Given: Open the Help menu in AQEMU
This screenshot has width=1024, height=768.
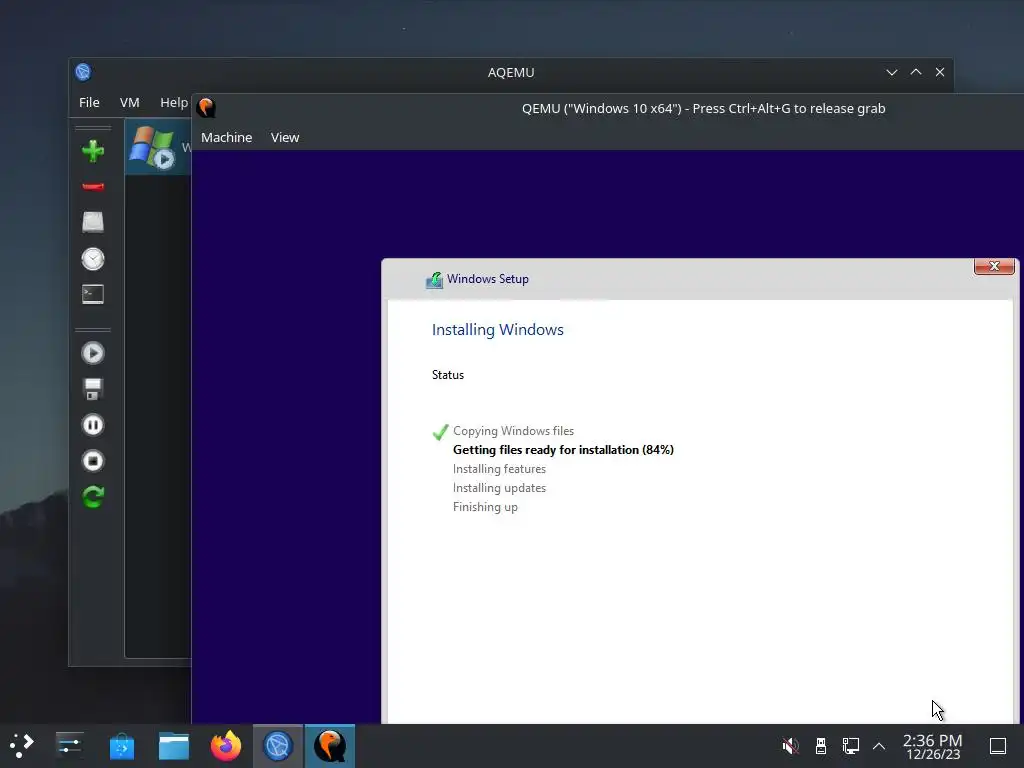Looking at the screenshot, I should coord(174,103).
